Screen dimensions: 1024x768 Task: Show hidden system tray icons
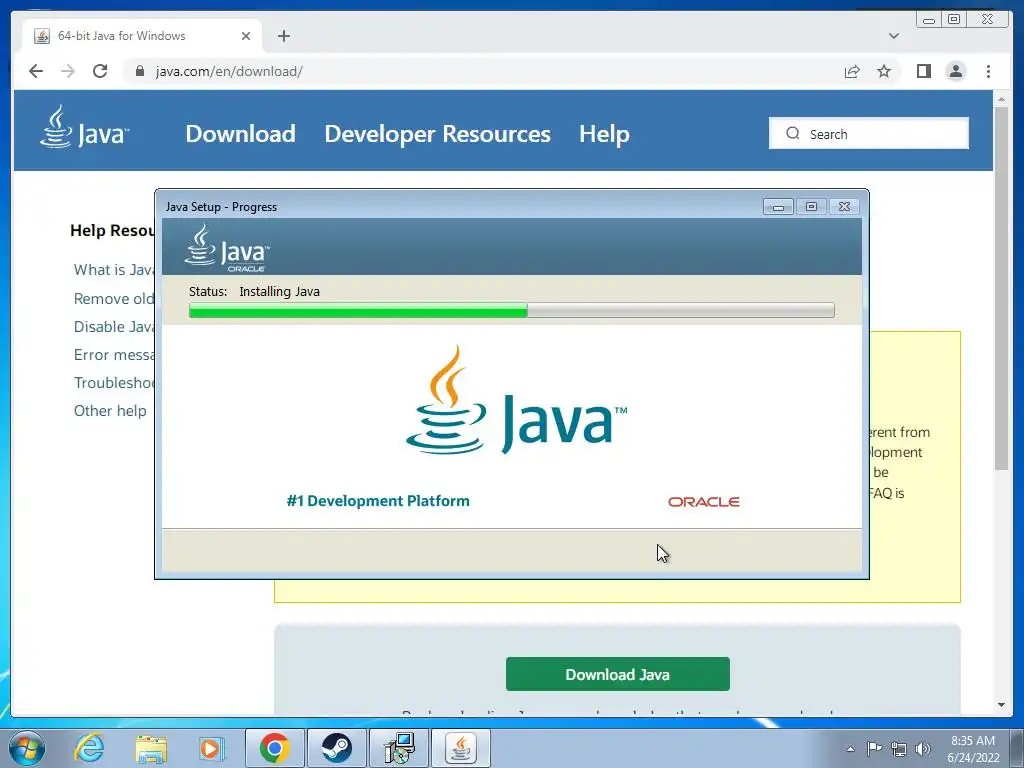(x=850, y=749)
